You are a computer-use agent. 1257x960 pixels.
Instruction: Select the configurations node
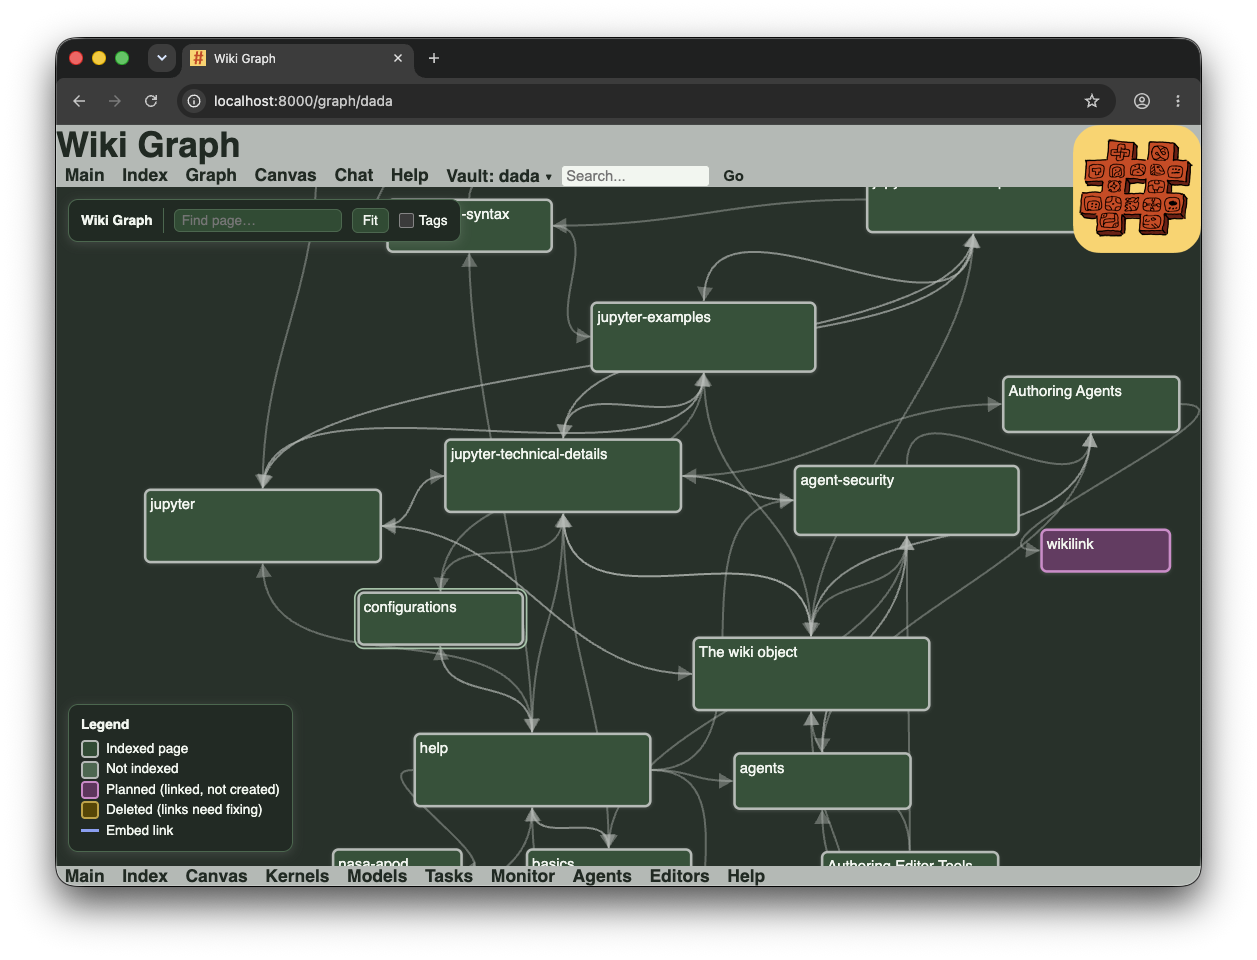(440, 619)
